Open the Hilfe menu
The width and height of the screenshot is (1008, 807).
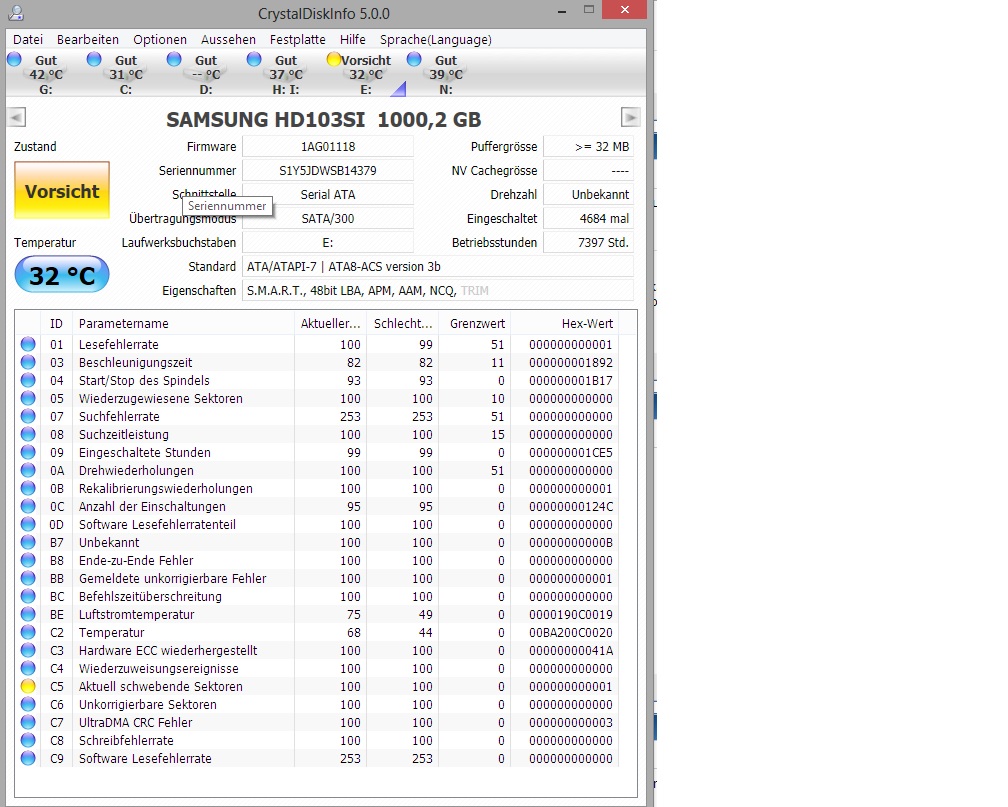click(x=352, y=39)
